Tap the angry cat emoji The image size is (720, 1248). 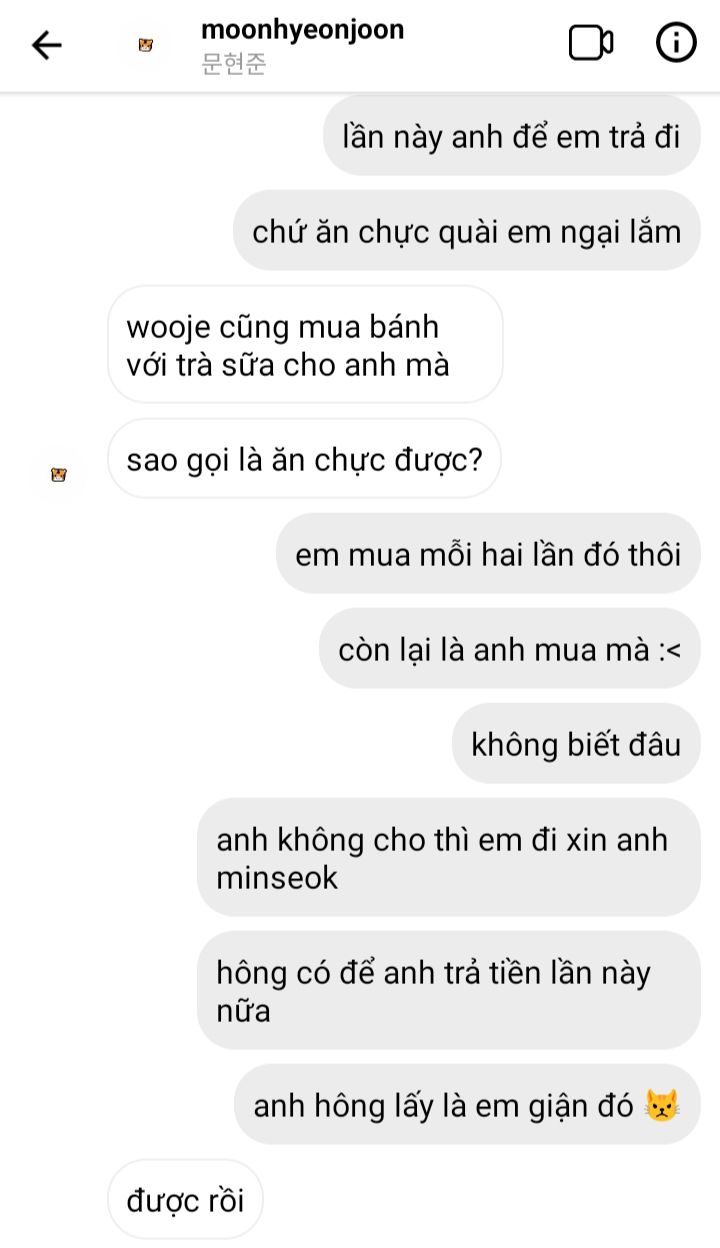663,1106
